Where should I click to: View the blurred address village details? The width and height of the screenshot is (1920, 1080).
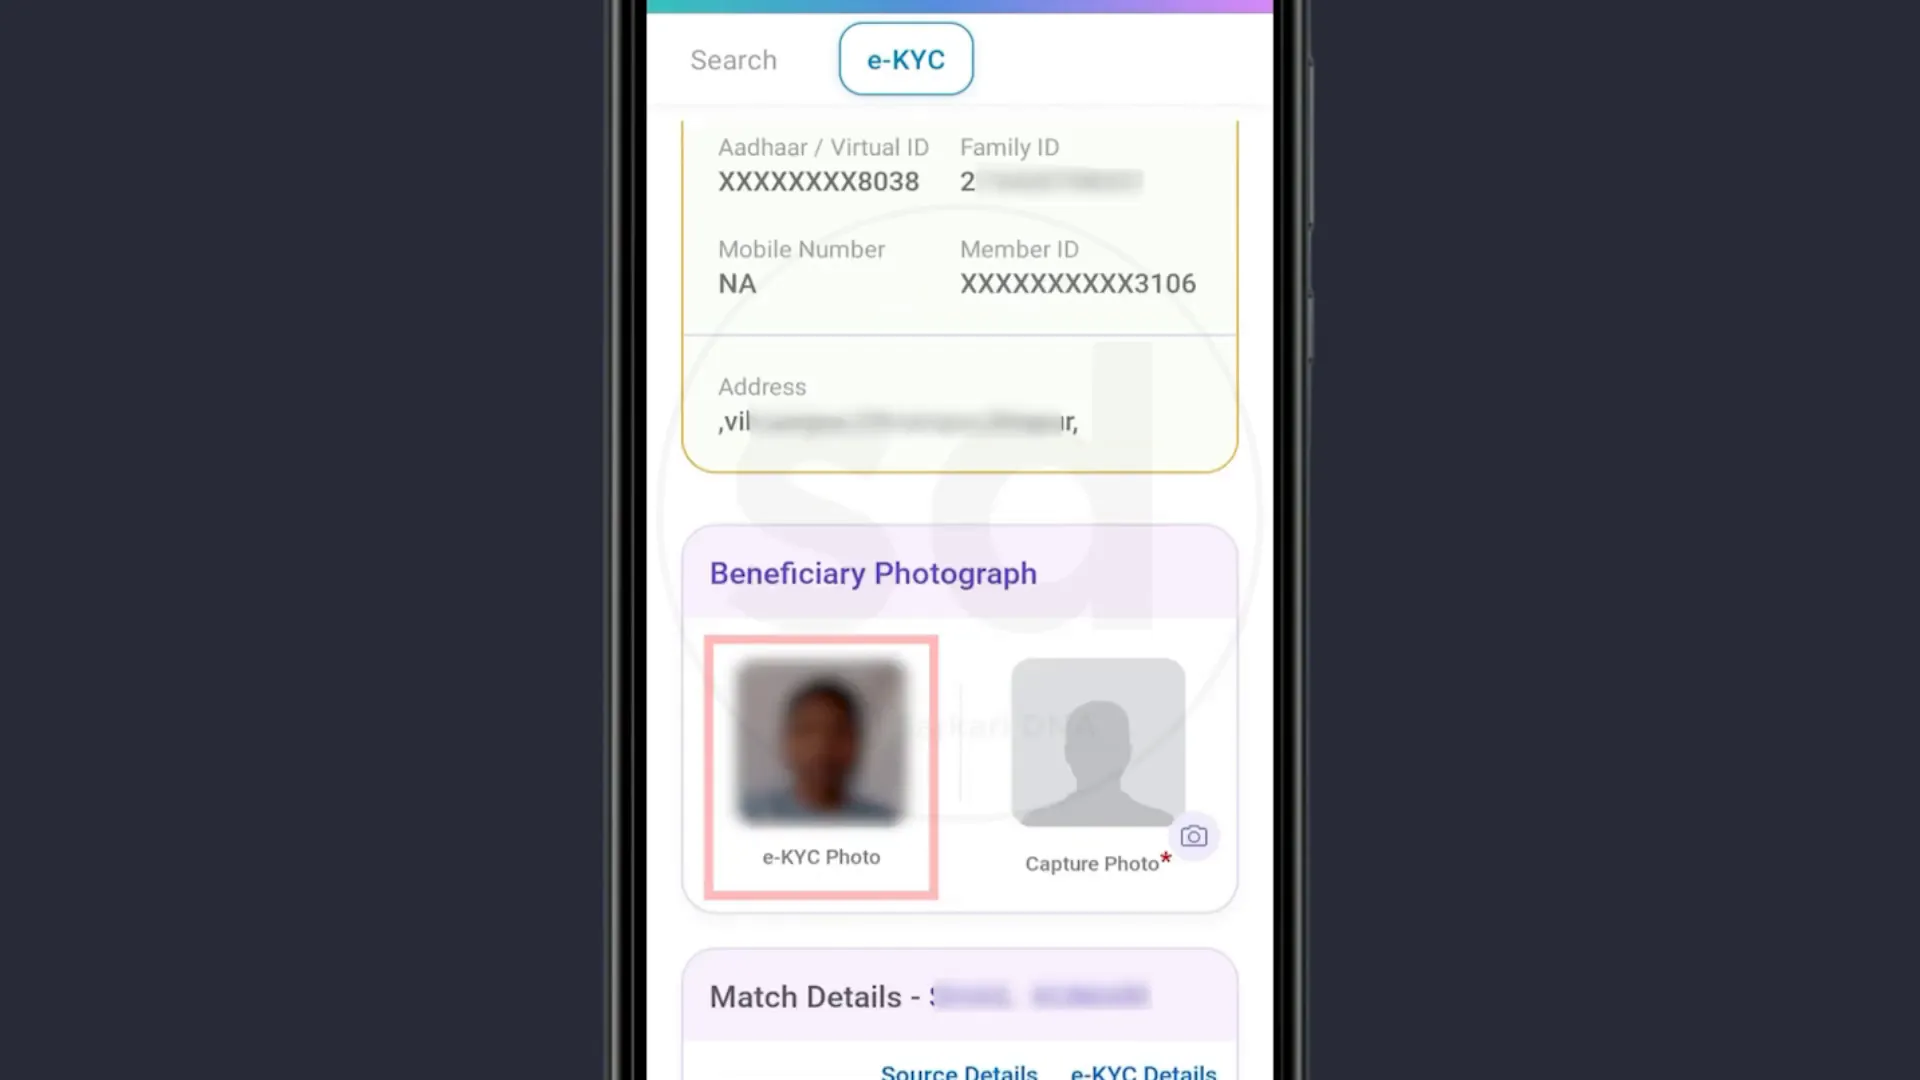click(x=903, y=422)
